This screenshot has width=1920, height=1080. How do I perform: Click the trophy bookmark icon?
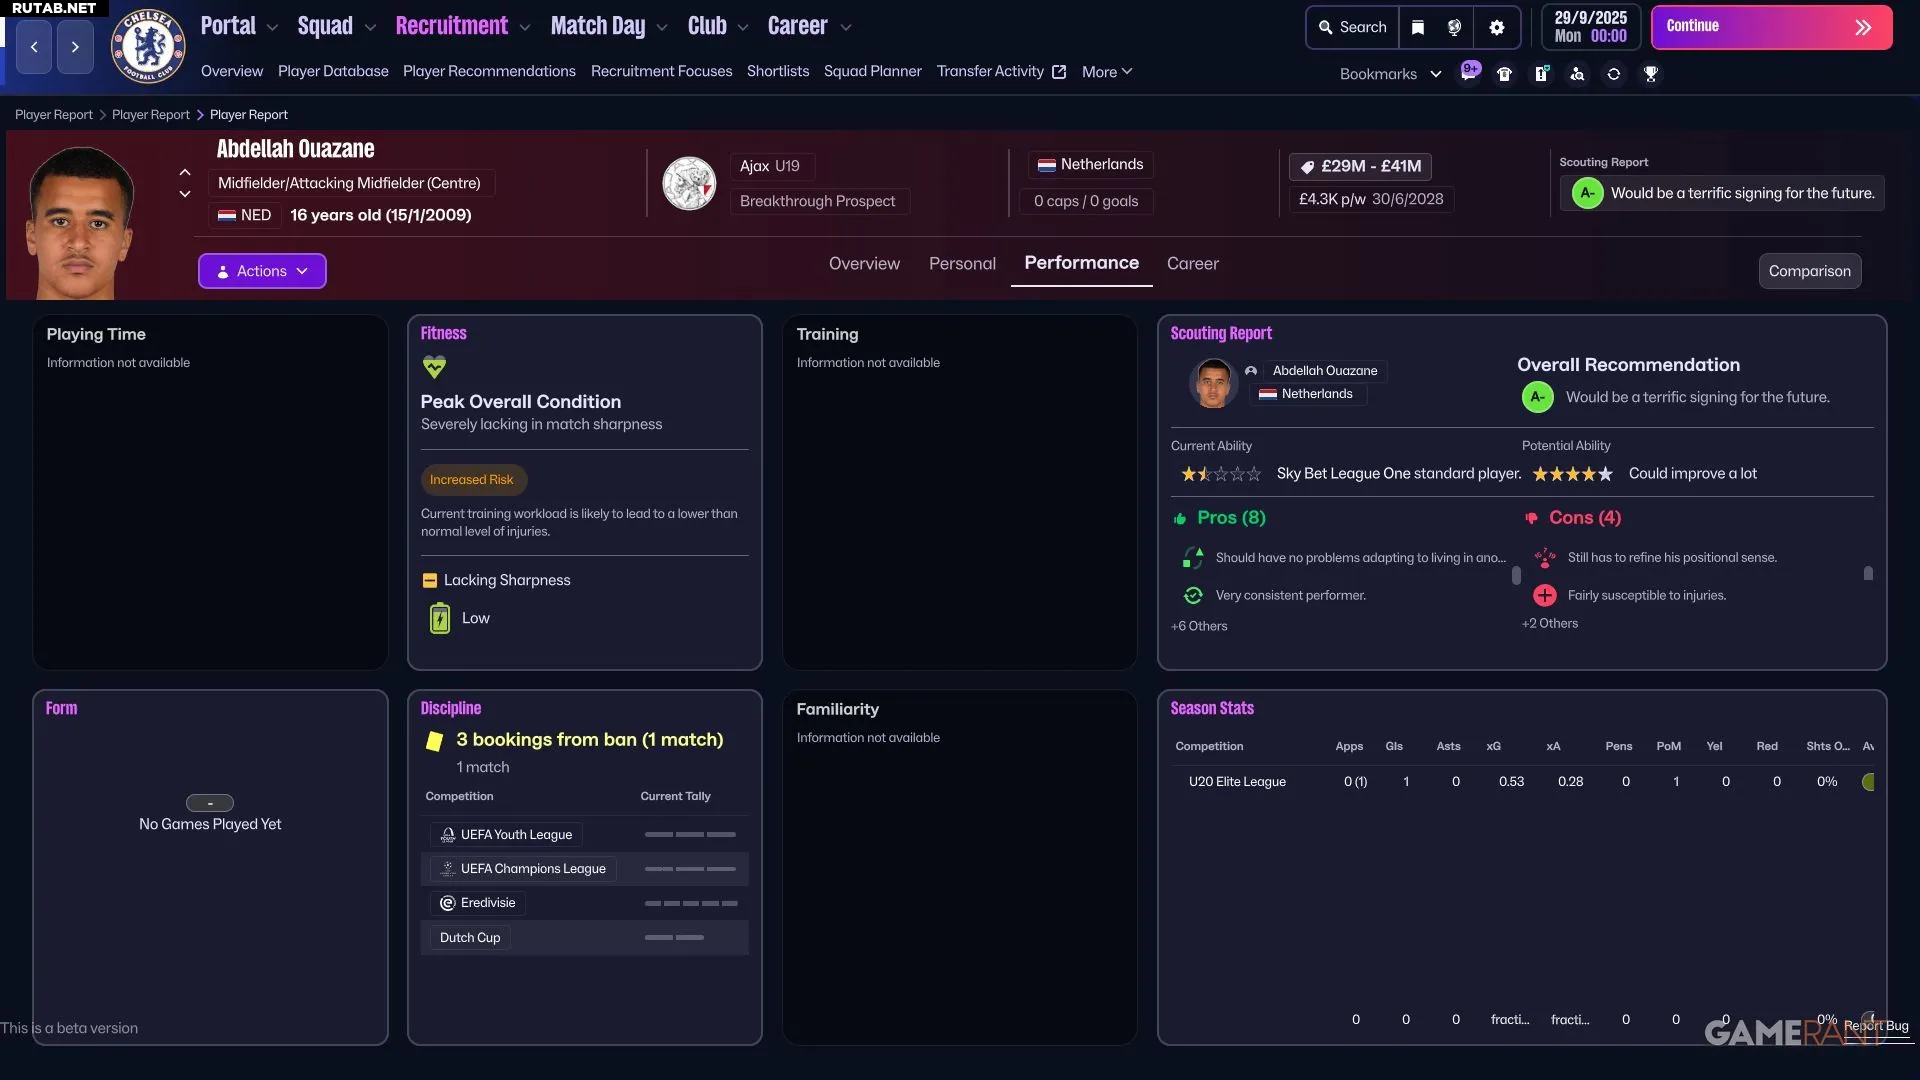pyautogui.click(x=1651, y=74)
